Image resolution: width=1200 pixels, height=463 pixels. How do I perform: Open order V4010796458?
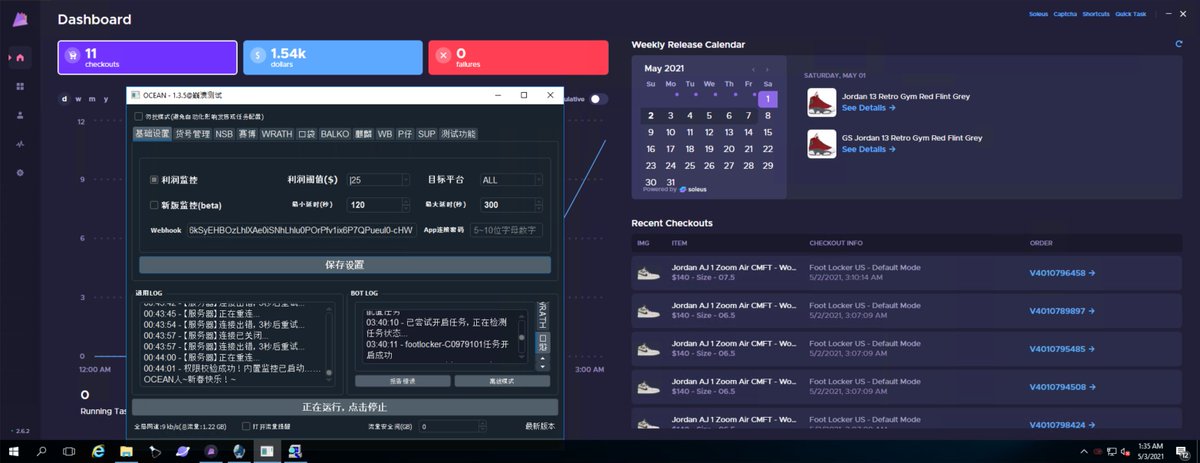click(x=1063, y=272)
